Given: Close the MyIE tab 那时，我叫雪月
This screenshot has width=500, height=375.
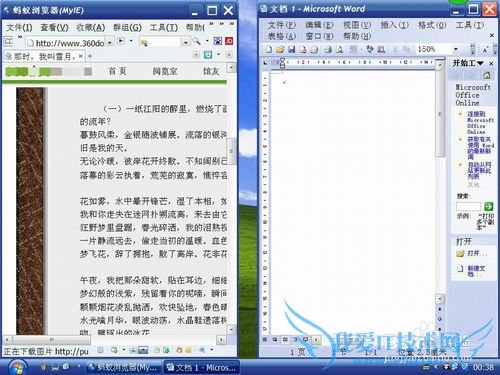Looking at the screenshot, I should (80, 56).
